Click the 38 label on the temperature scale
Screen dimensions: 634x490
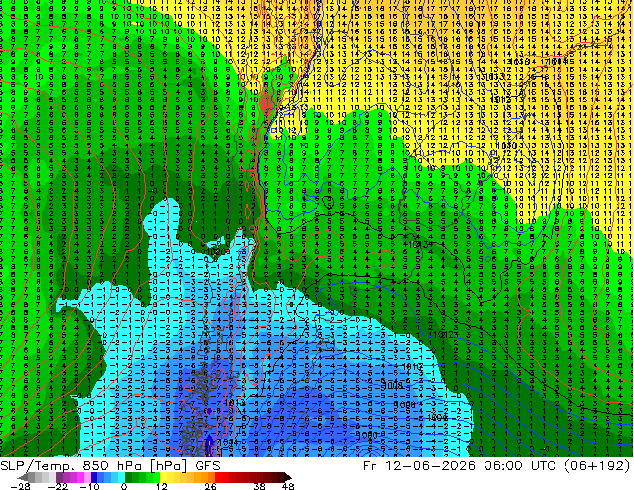260,486
